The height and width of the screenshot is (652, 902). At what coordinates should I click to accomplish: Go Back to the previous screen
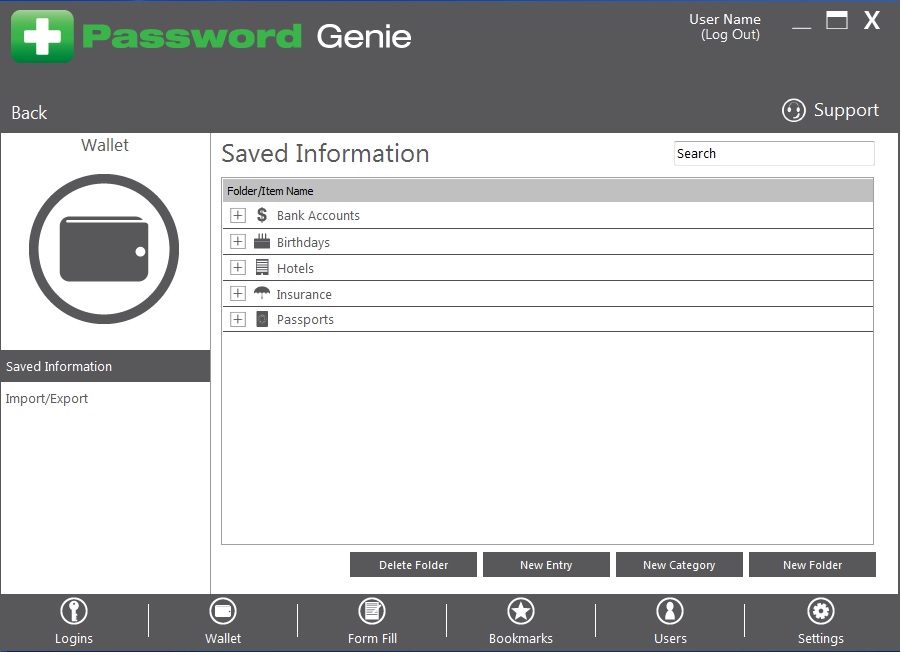(x=29, y=113)
